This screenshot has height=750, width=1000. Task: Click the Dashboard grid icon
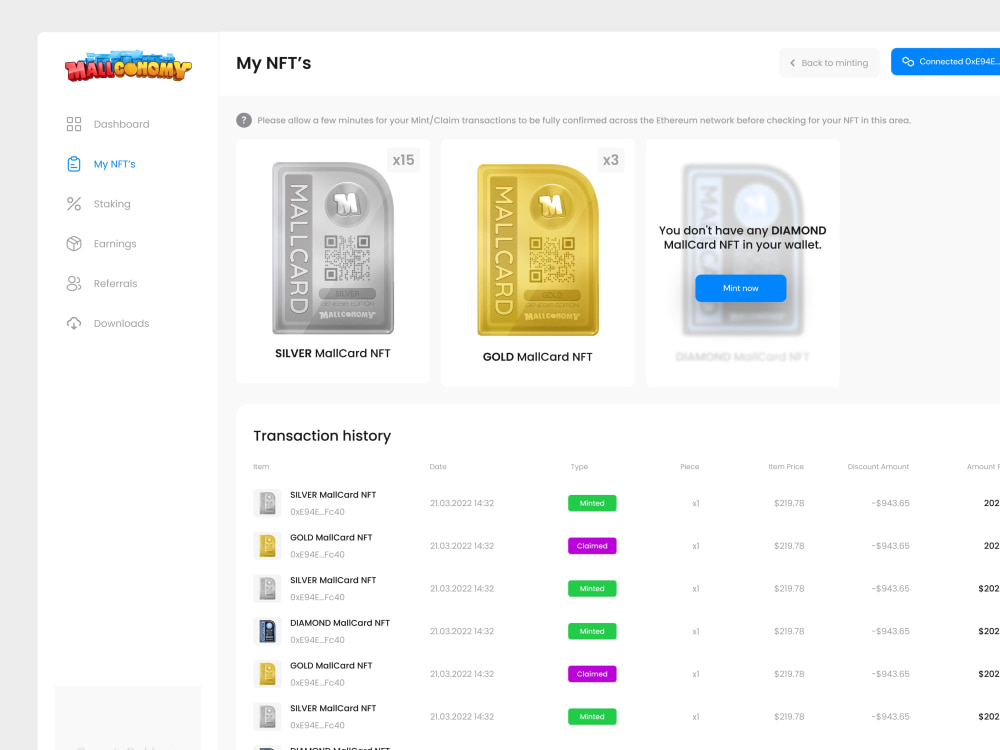74,124
